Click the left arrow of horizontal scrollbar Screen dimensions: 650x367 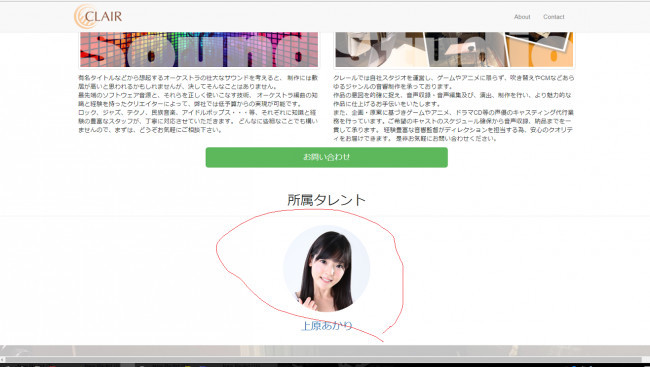pyautogui.click(x=2, y=360)
